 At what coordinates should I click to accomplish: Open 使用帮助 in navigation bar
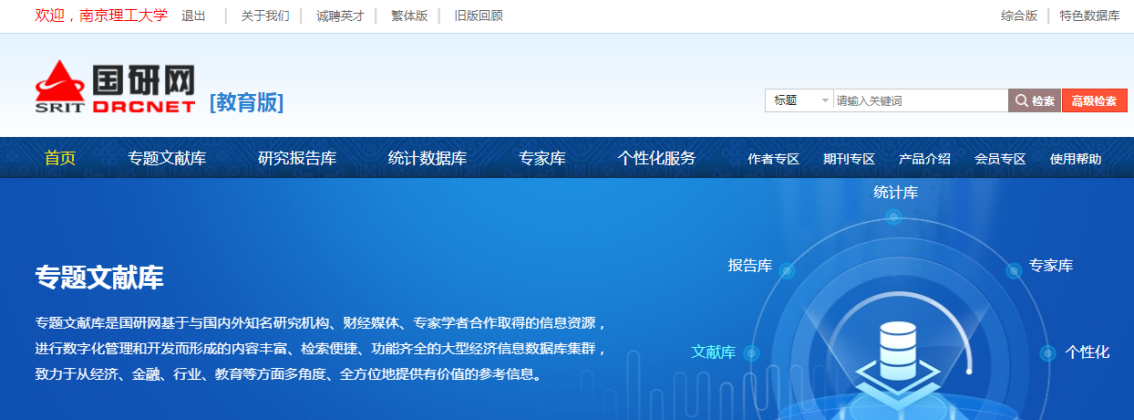click(x=1076, y=159)
